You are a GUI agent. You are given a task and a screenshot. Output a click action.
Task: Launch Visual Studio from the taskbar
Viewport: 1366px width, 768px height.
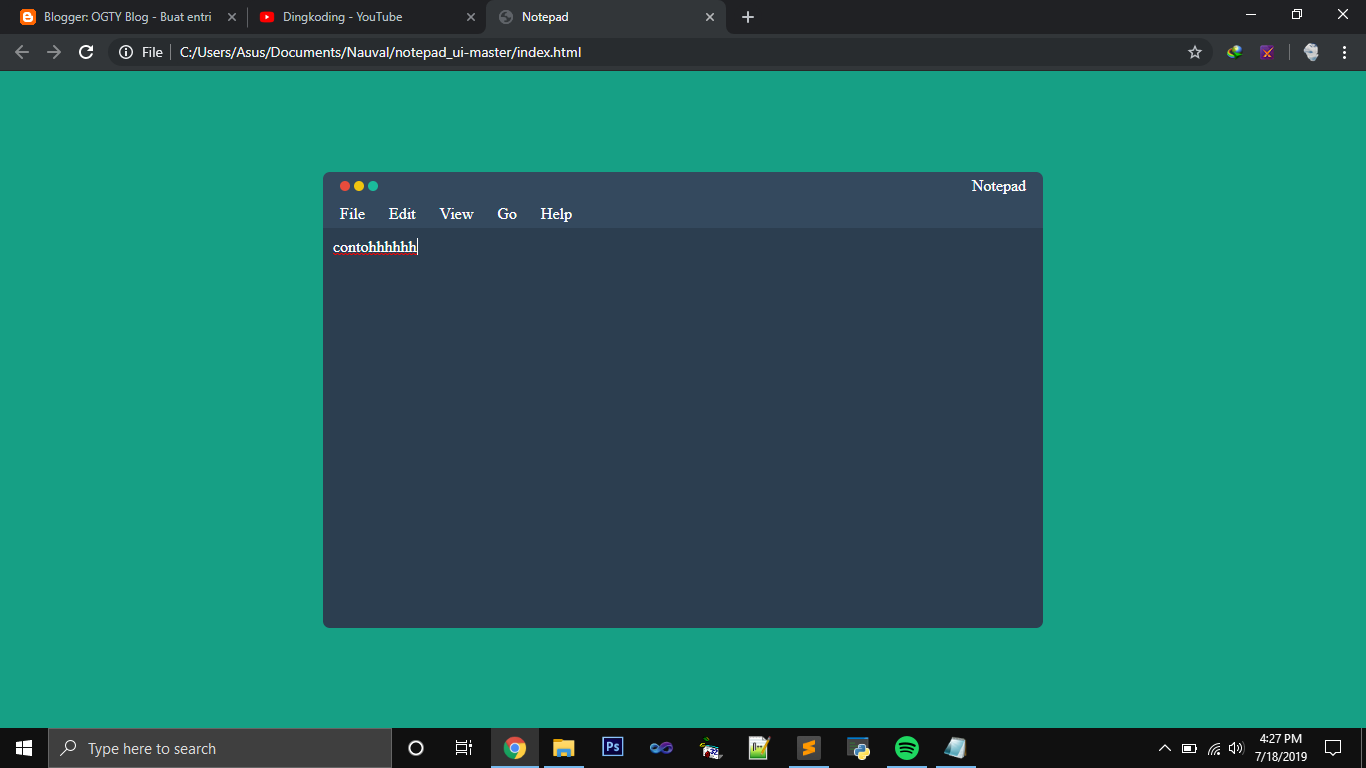[x=660, y=747]
